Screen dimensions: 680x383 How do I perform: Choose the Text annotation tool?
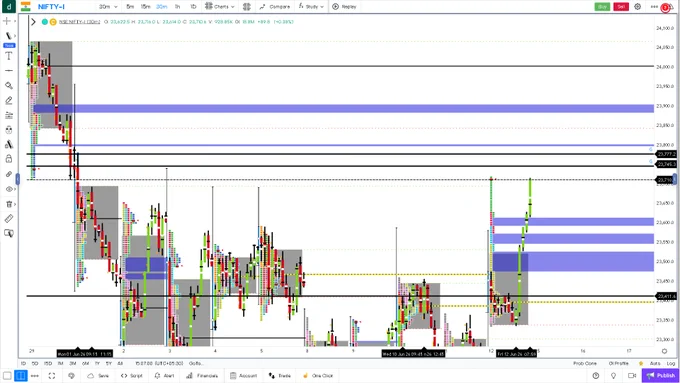point(8,56)
